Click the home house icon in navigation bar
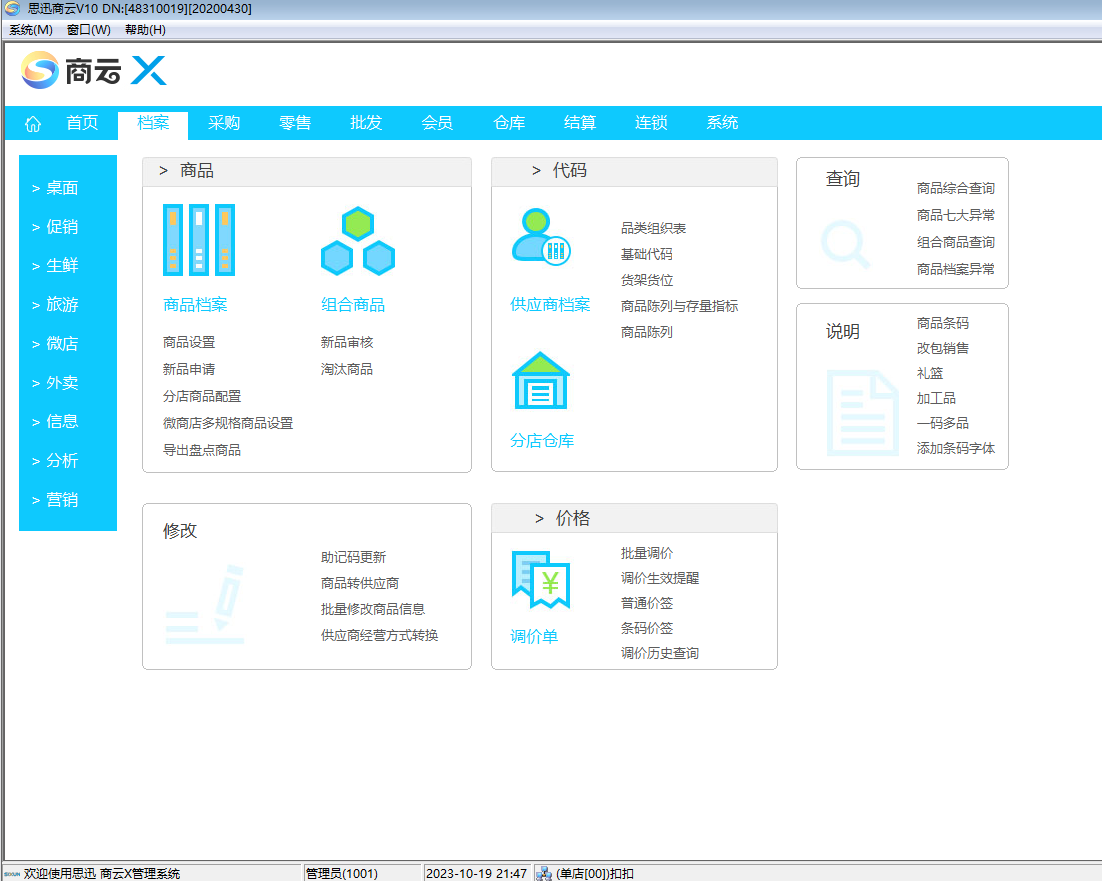 tap(33, 124)
